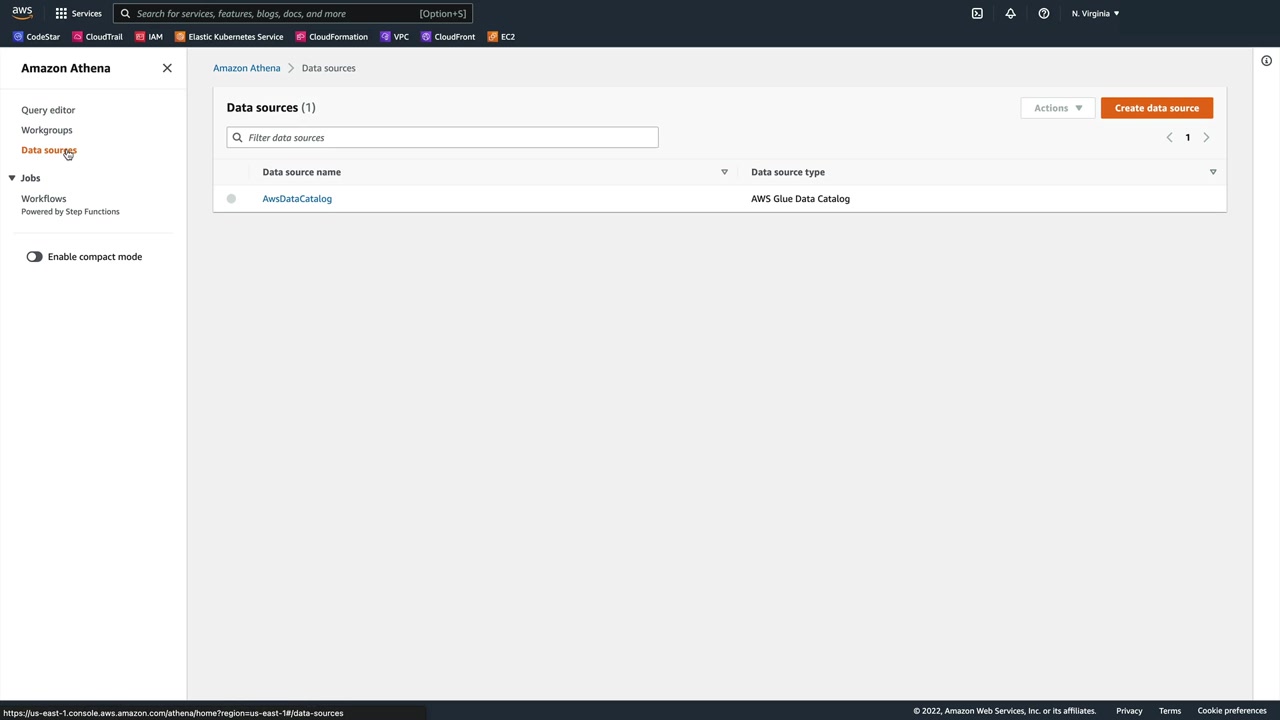Click the Data source name column header

click(302, 172)
